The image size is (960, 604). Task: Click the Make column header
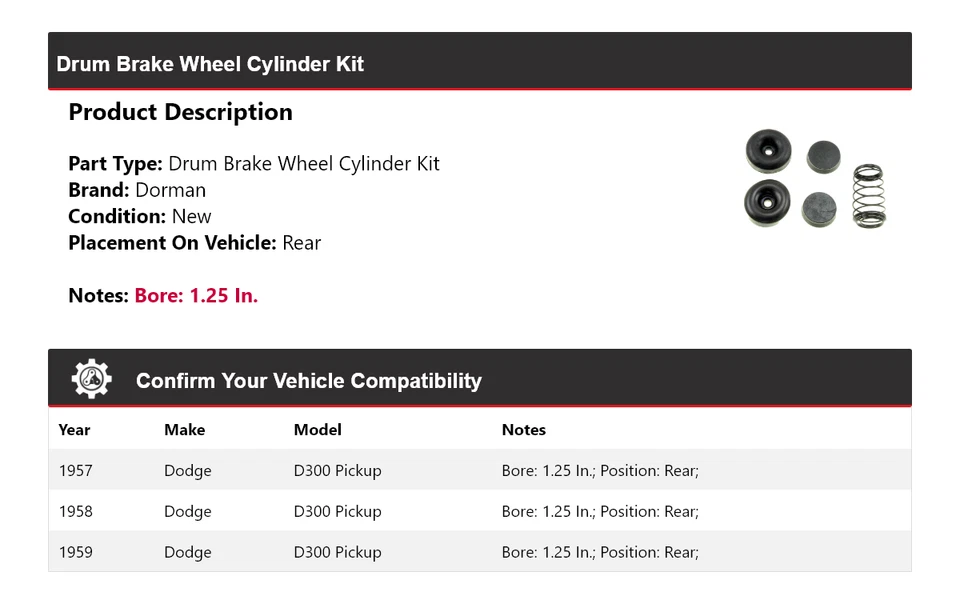[x=184, y=430]
